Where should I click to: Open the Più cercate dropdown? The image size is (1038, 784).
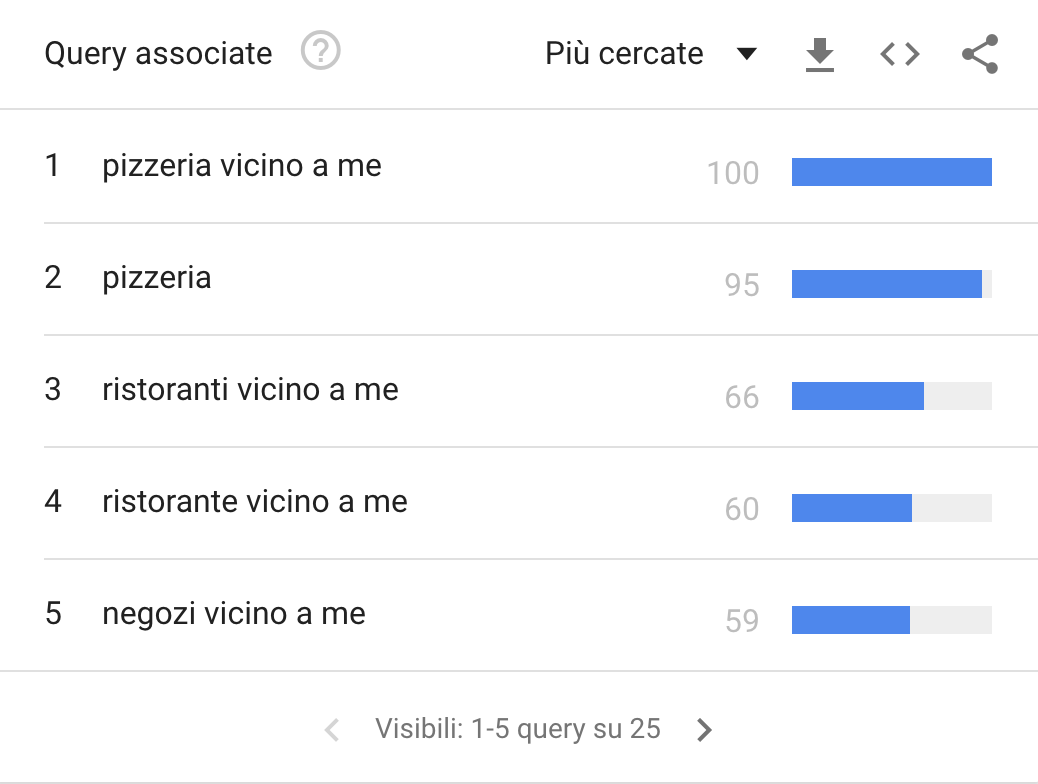point(624,54)
